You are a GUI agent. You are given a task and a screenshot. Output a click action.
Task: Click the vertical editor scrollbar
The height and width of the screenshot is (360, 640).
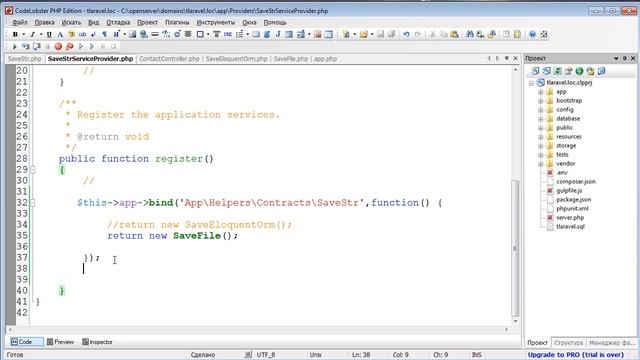(515, 248)
